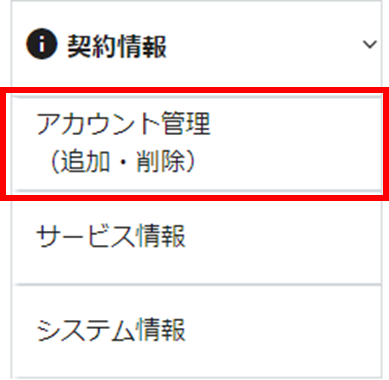Select the サービス情報 menu entry
Image resolution: width=389 pixels, height=380 pixels.
pyautogui.click(x=197, y=237)
